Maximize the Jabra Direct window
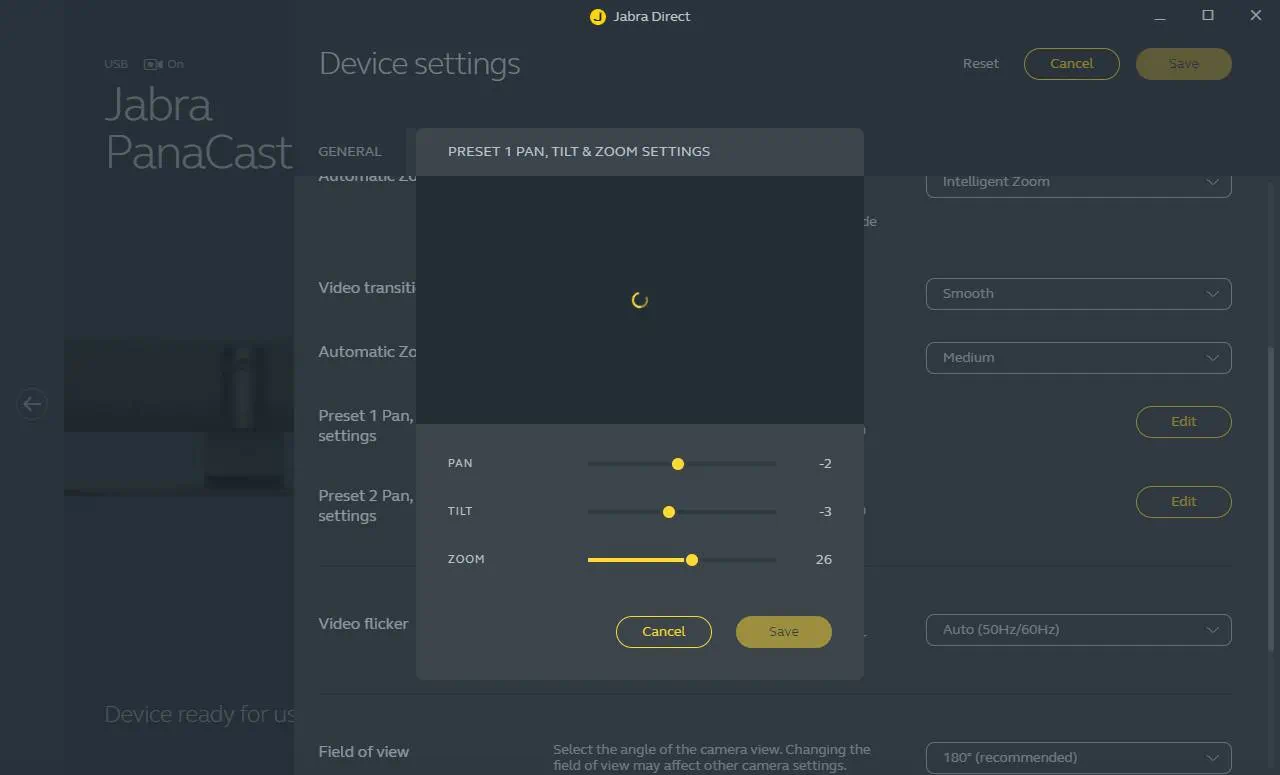This screenshot has width=1280, height=775. tap(1208, 16)
